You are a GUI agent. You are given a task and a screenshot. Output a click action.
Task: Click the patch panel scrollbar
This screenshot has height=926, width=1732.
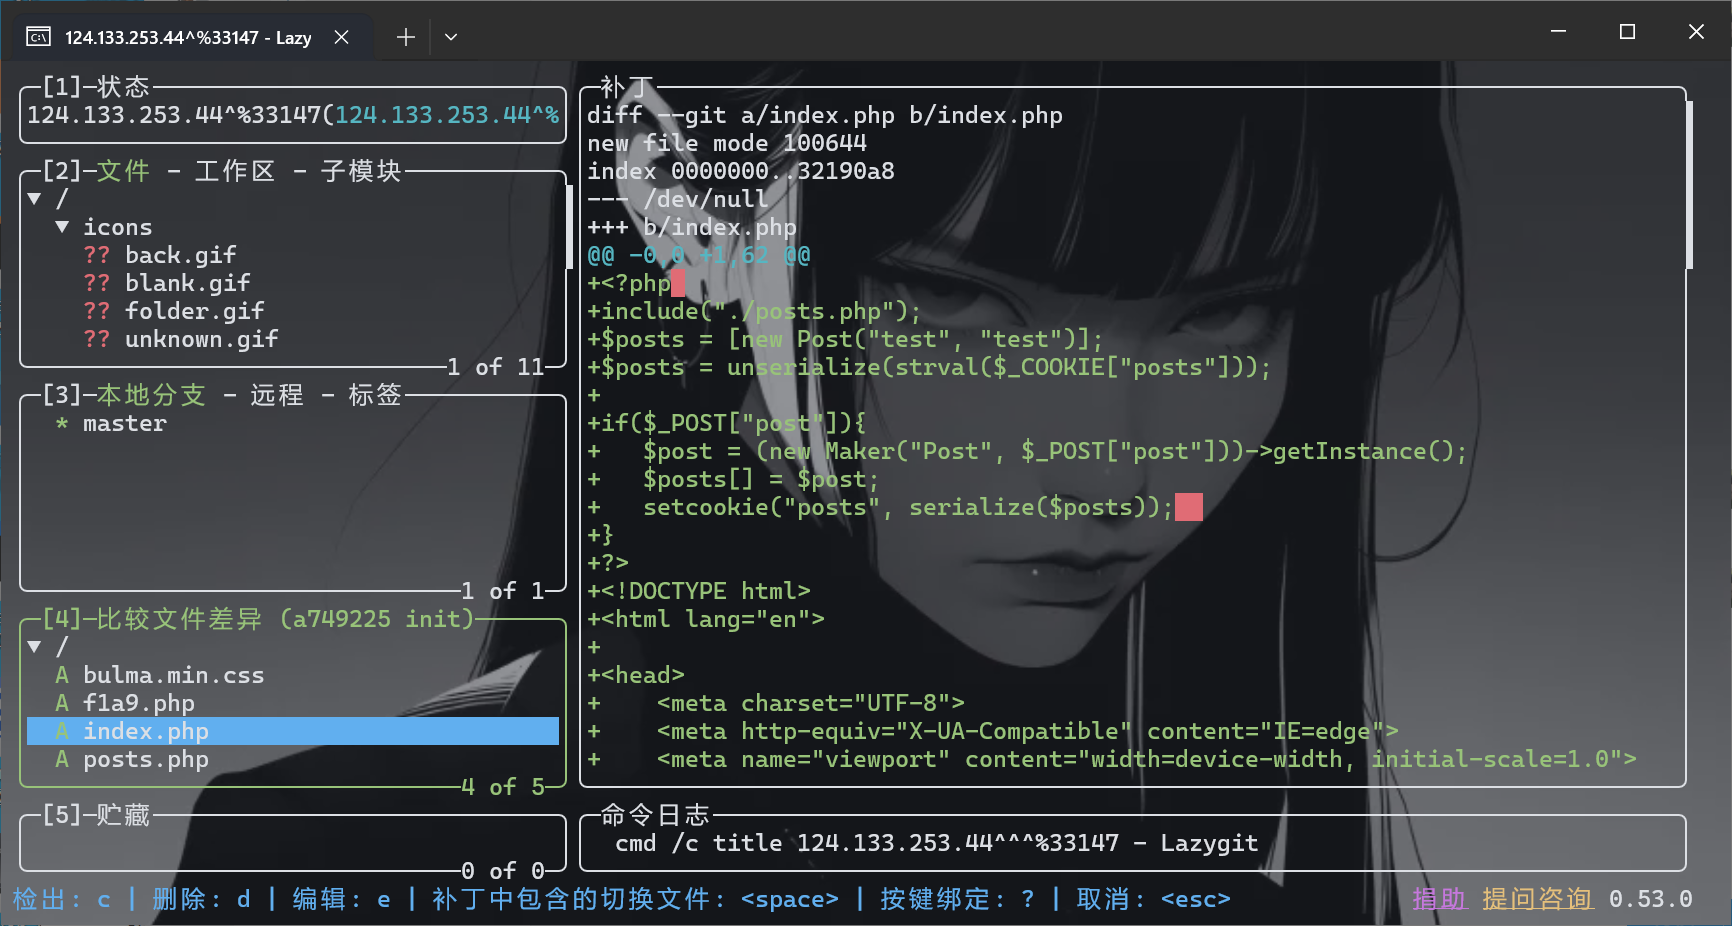tap(1689, 185)
